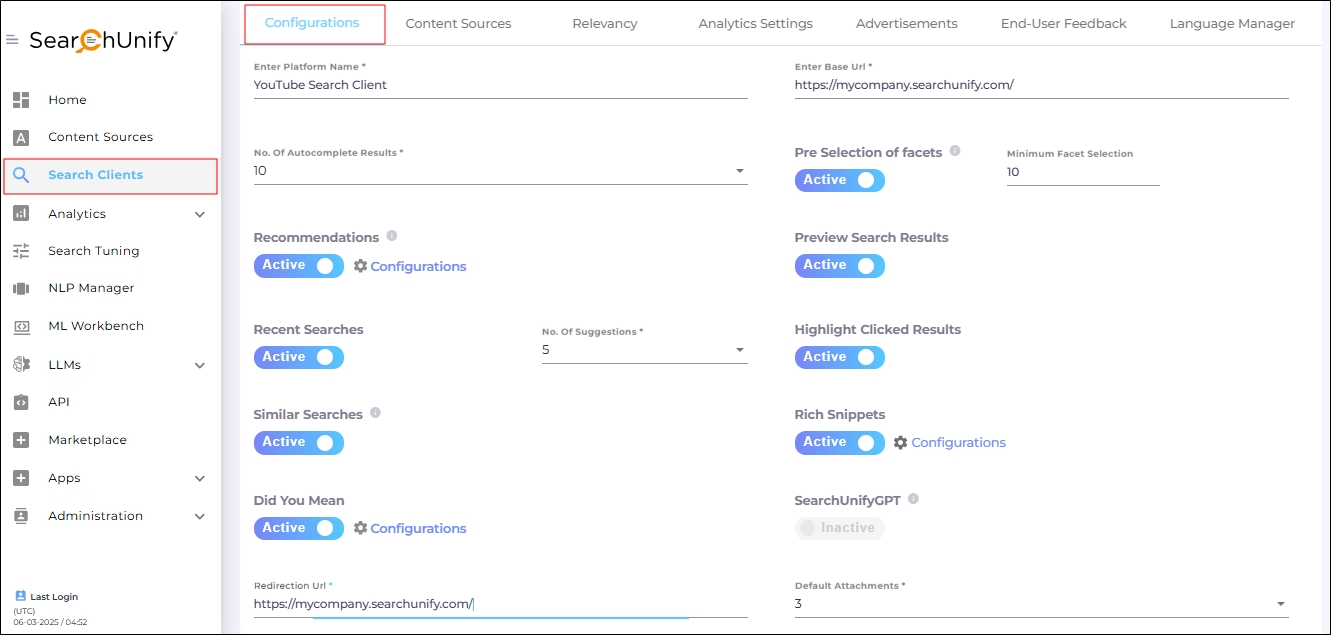Viewport: 1331px width, 635px height.
Task: Click the Enter Platform Name field
Action: coord(500,85)
